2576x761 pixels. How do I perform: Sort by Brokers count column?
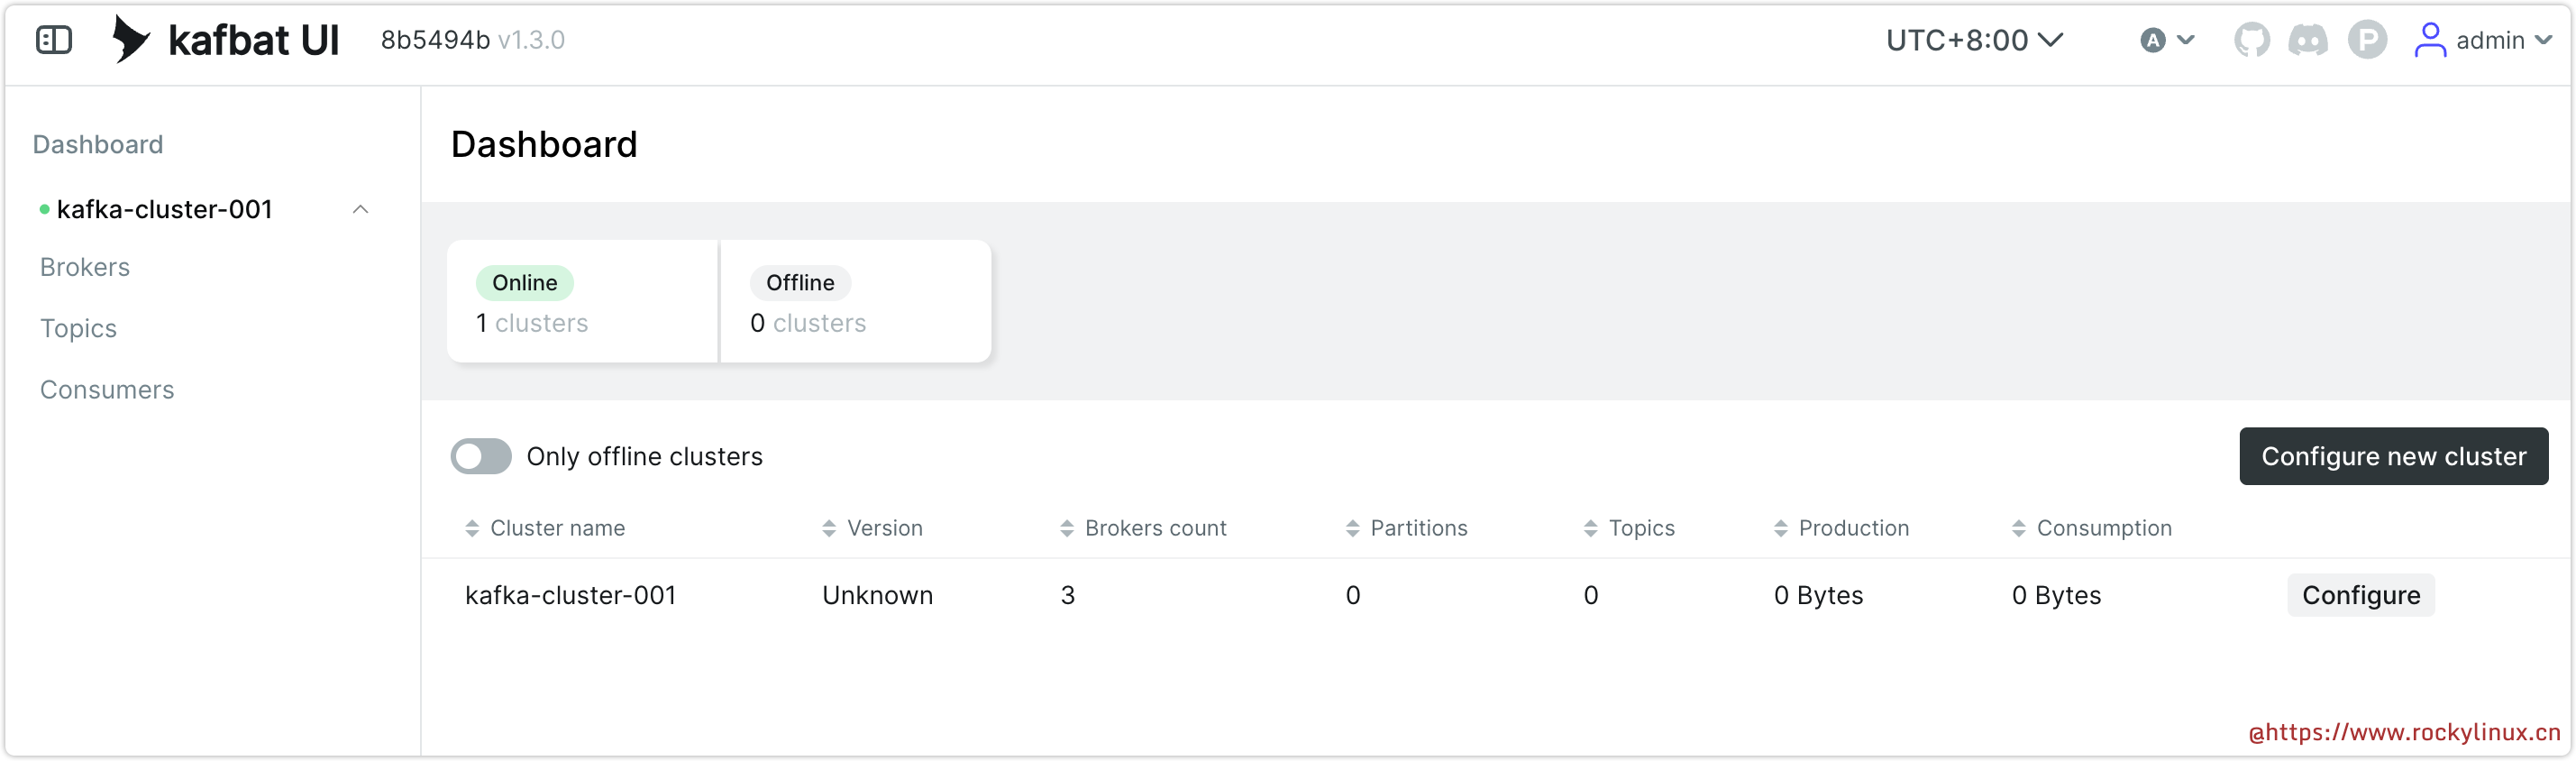coord(1154,528)
